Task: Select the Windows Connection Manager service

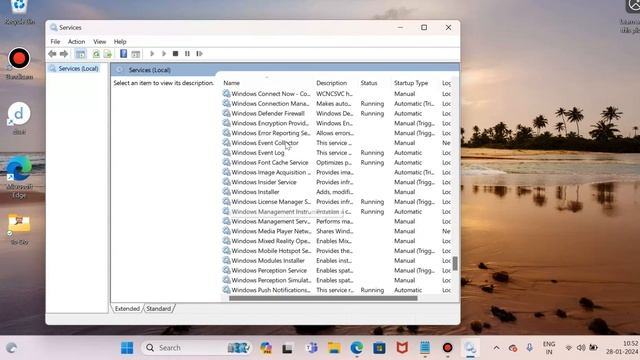Action: (337, 104)
